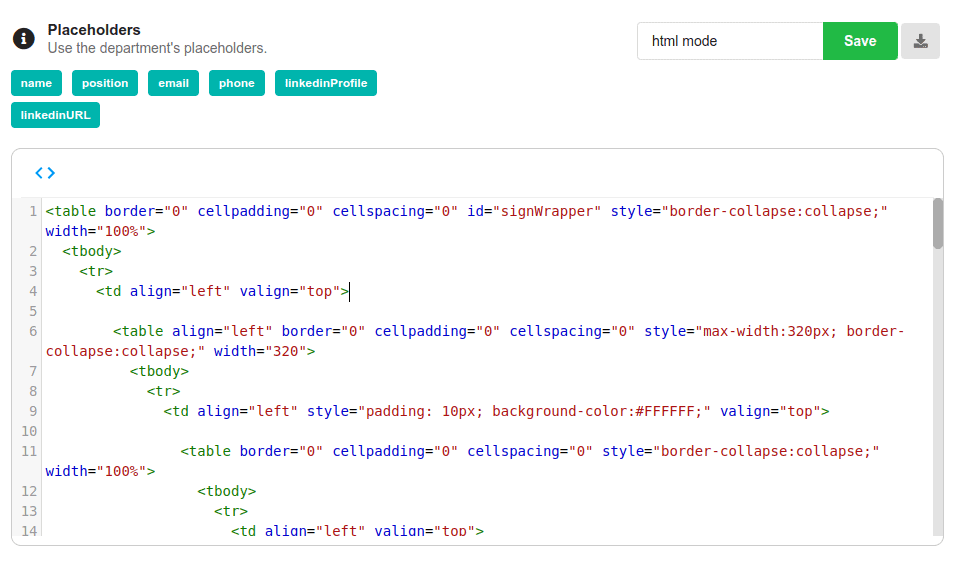The height and width of the screenshot is (568, 954).
Task: Insert the linkedinProfile placeholder
Action: pos(326,83)
